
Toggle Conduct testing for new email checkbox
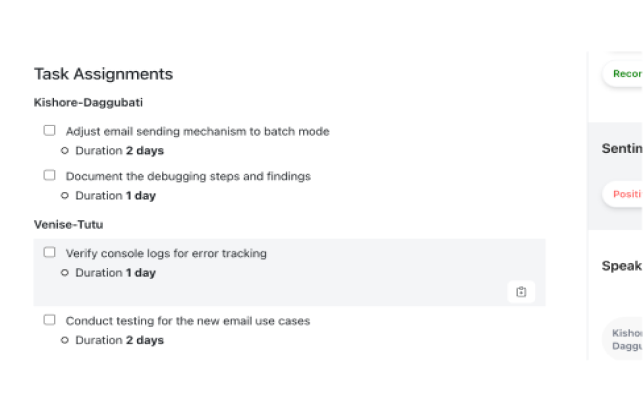[49, 320]
